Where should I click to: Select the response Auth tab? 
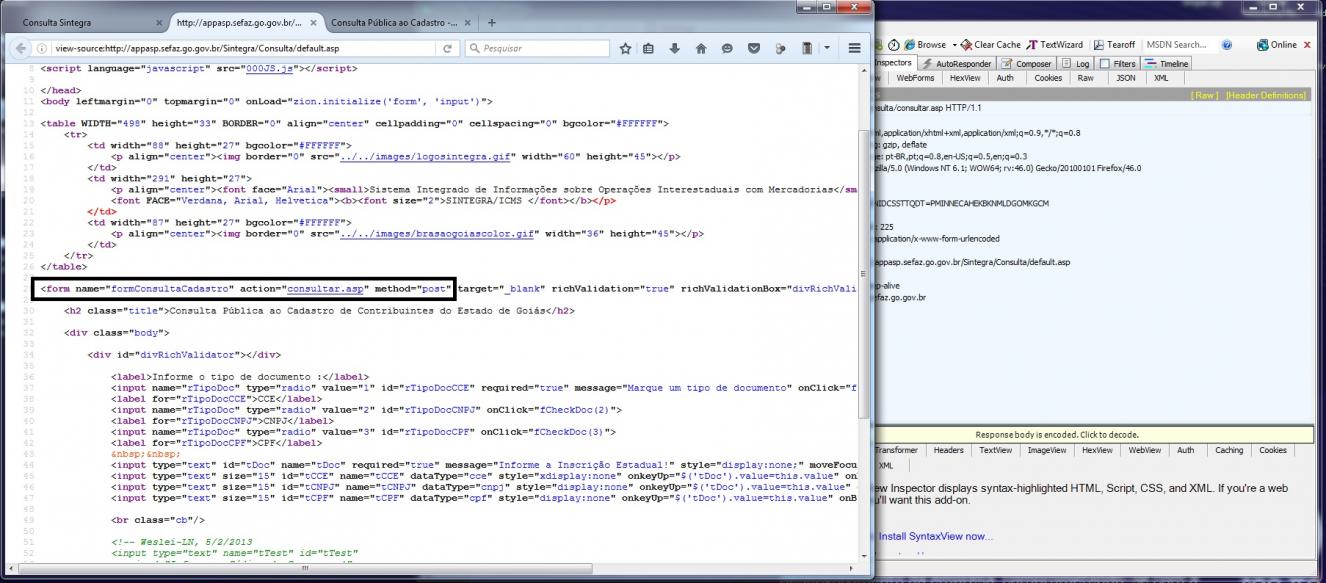point(1186,450)
